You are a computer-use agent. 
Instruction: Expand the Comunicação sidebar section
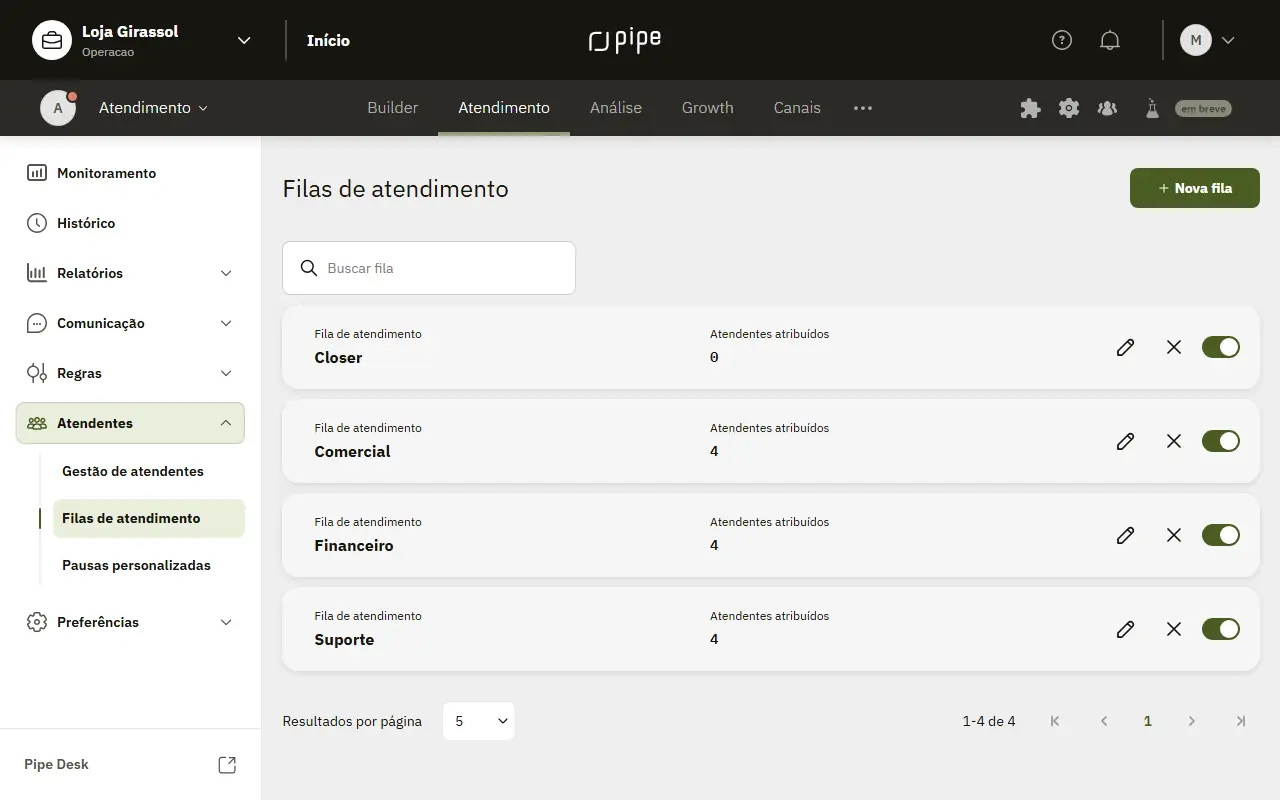pyautogui.click(x=130, y=323)
